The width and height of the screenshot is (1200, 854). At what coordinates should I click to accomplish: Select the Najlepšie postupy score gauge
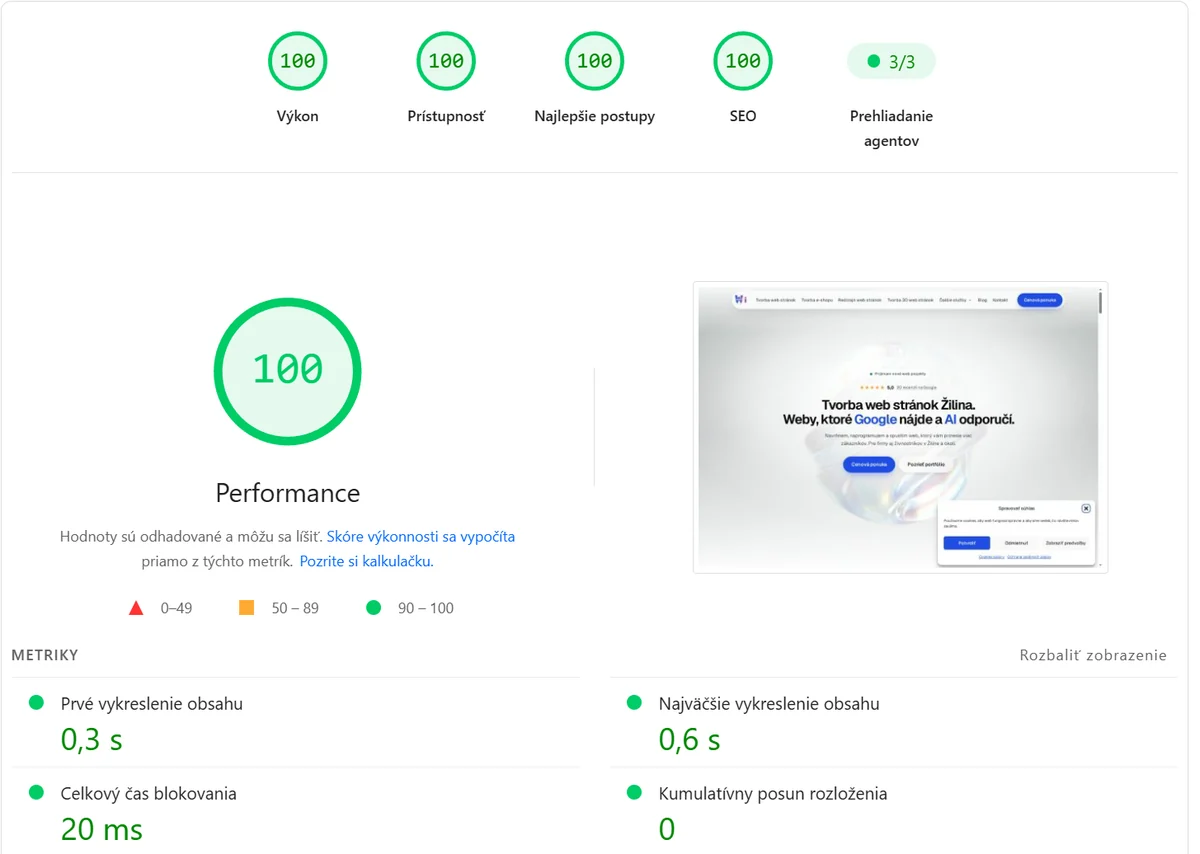[x=594, y=61]
